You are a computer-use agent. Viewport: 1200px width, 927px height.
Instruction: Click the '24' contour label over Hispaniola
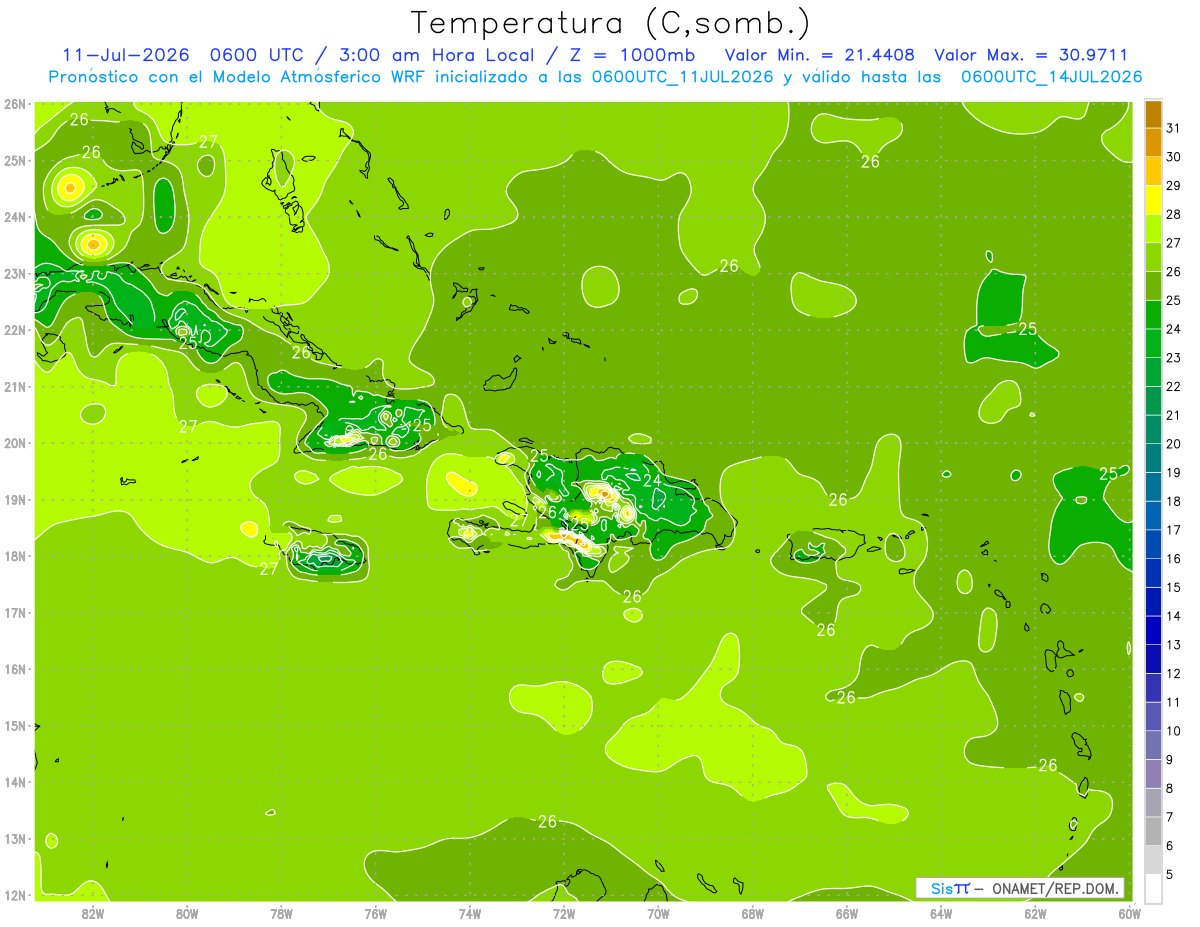pos(652,481)
